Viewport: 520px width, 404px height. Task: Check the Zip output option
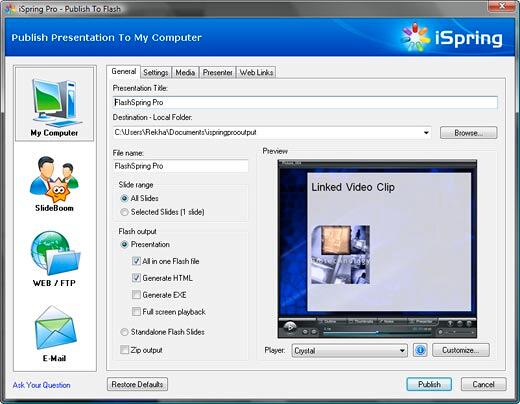point(124,350)
